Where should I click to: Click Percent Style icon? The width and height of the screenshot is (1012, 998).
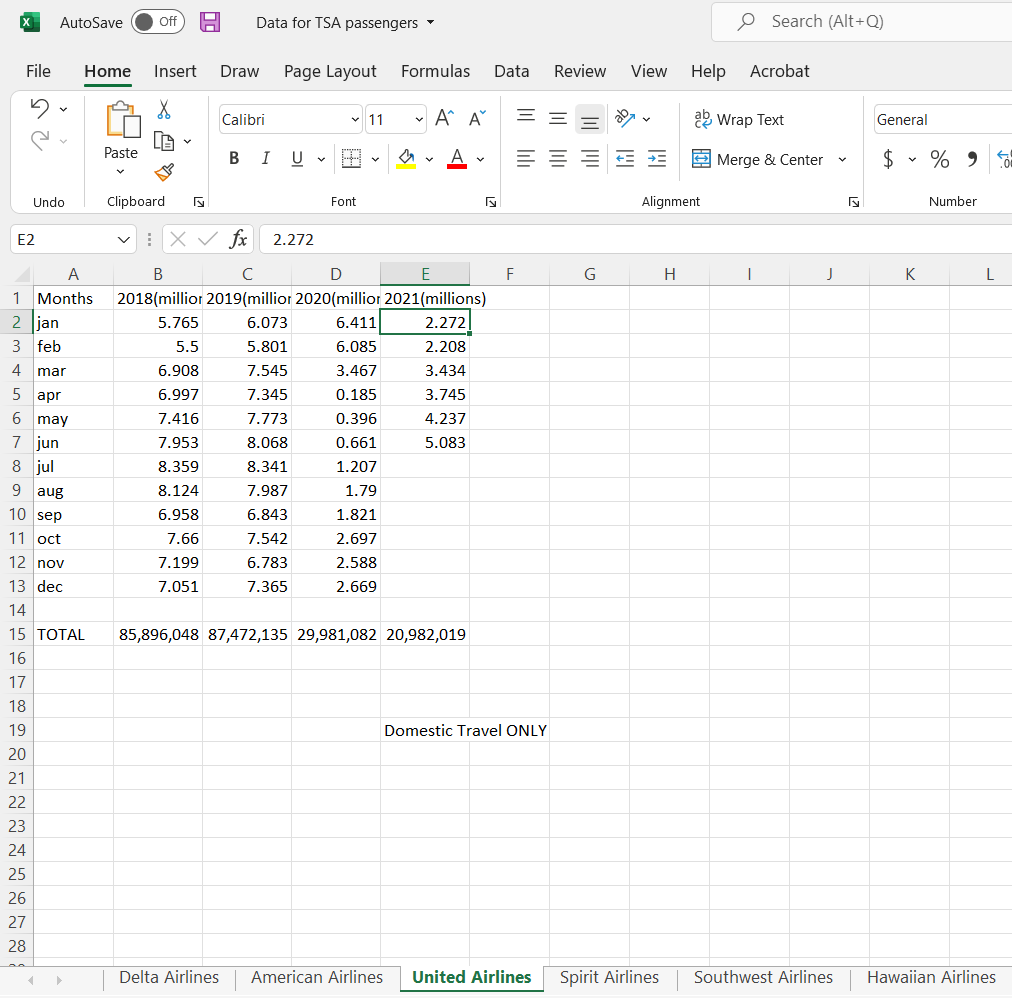coord(940,159)
